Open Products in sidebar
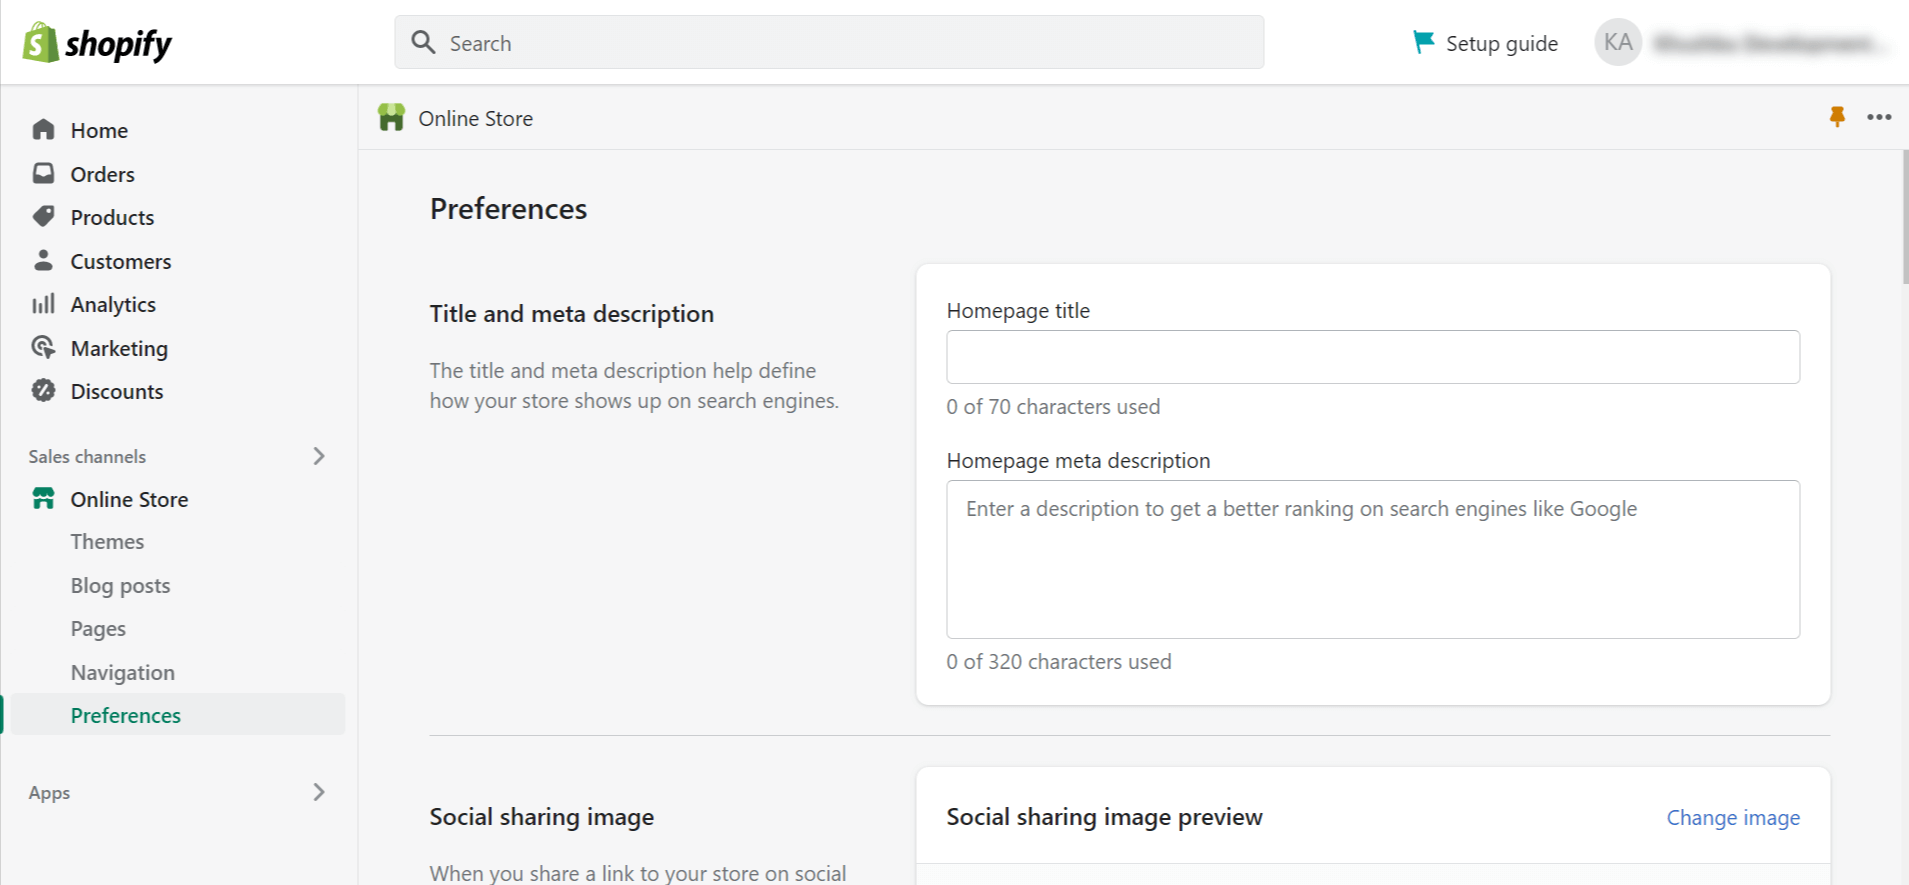This screenshot has height=885, width=1909. [x=112, y=217]
